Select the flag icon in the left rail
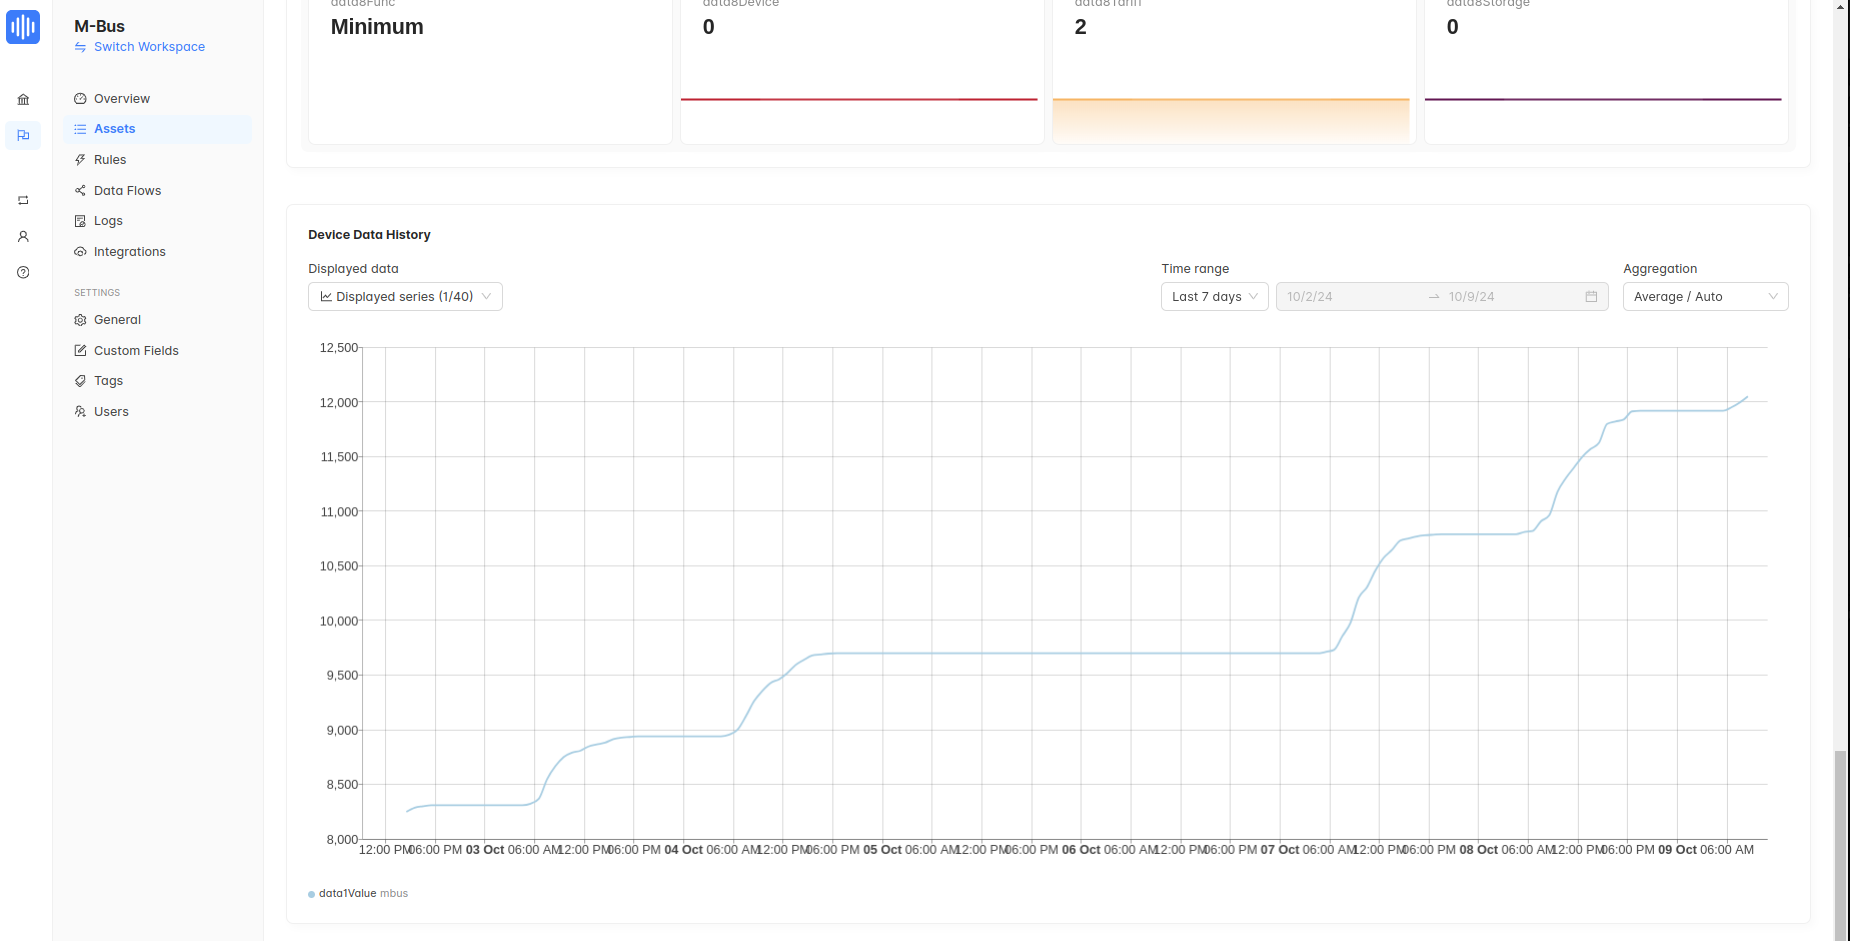 click(23, 135)
